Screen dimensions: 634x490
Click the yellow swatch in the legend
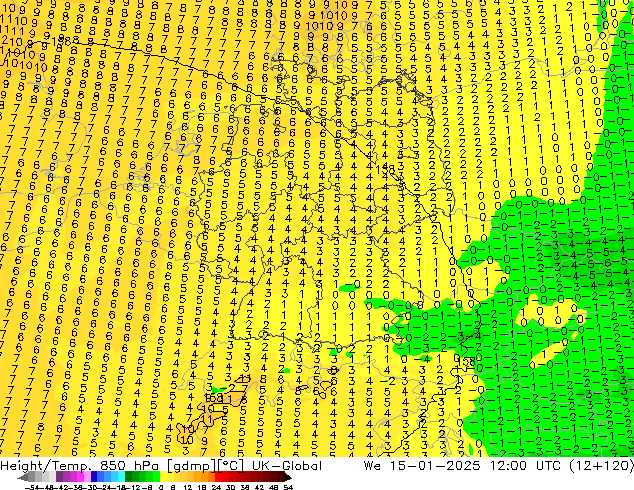(163, 478)
